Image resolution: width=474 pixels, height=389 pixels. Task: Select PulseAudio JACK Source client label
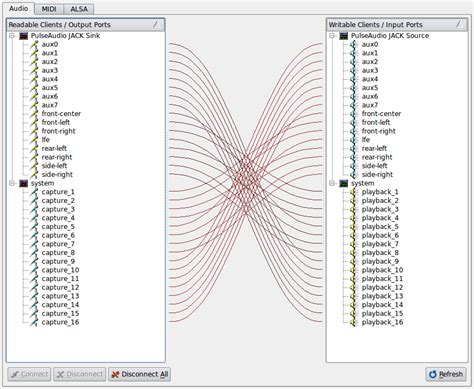tap(390, 36)
